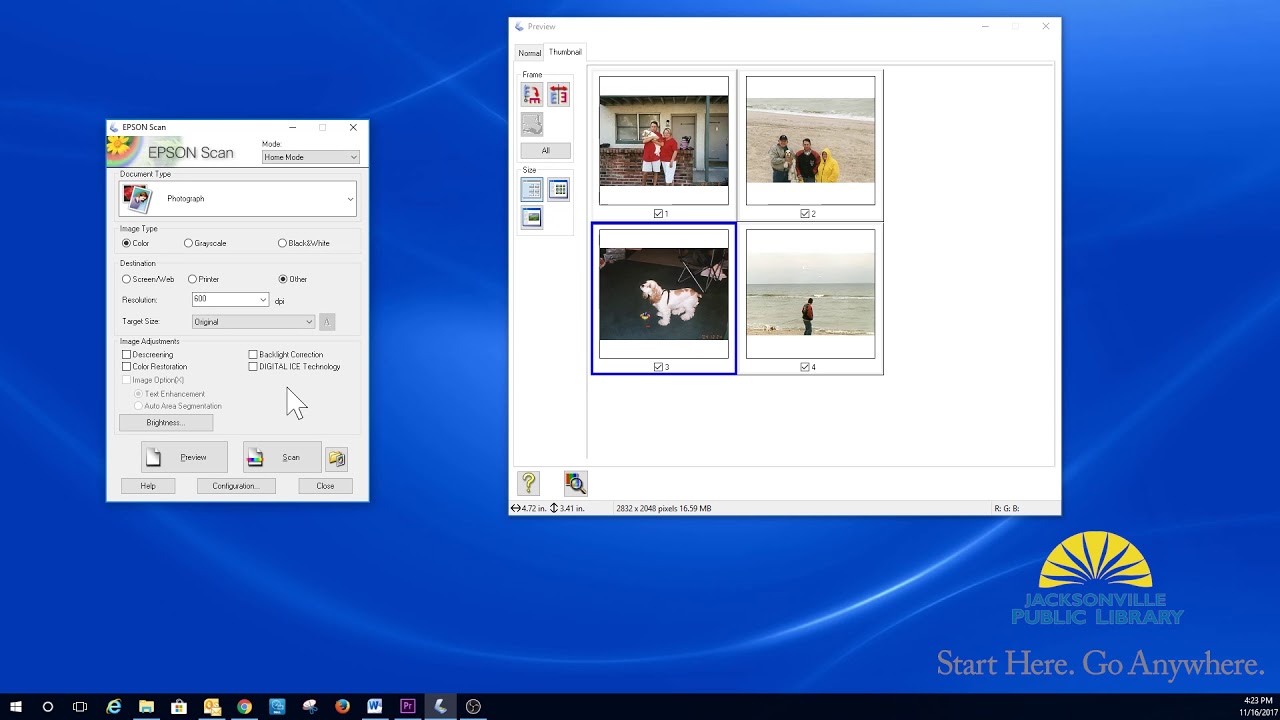Click the All frames button
The image size is (1280, 720).
[x=545, y=151]
